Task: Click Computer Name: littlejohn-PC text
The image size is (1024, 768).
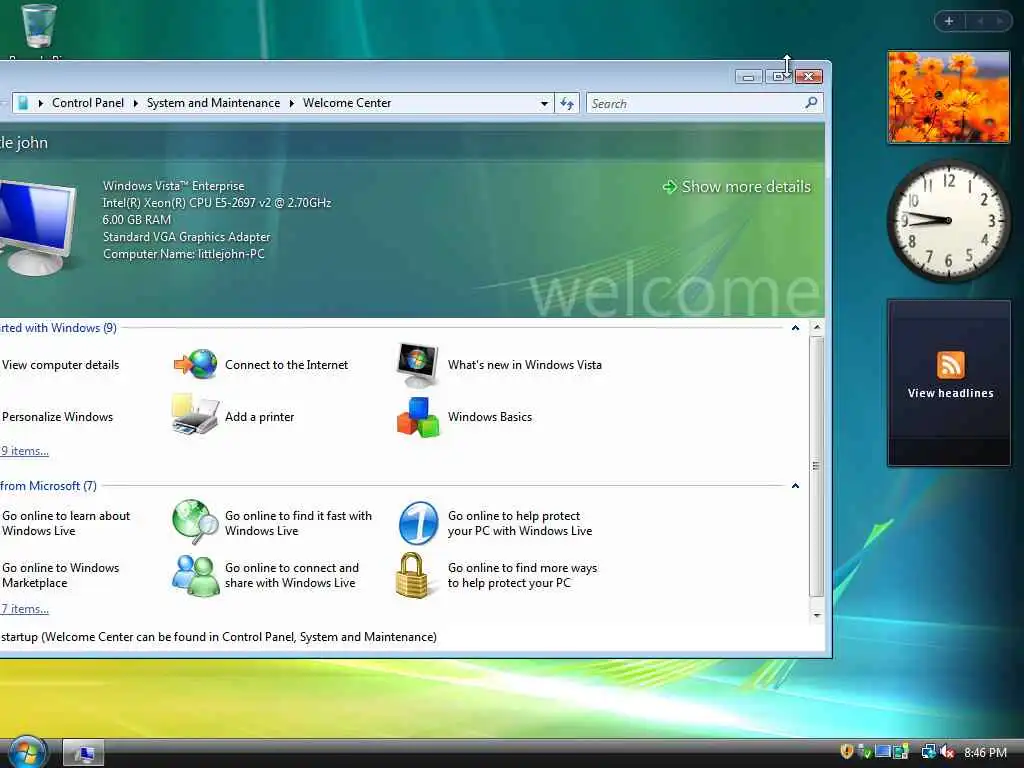Action: [x=184, y=254]
